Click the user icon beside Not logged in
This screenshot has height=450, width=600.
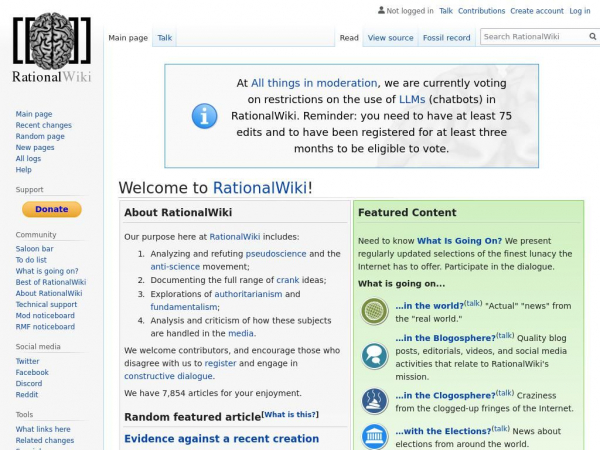tap(381, 10)
